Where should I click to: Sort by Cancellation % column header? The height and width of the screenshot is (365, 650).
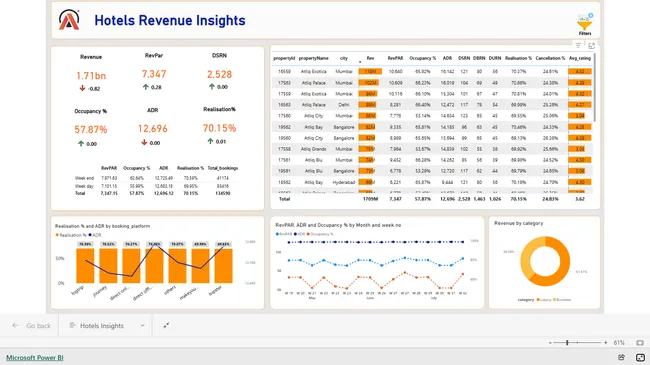tap(550, 58)
